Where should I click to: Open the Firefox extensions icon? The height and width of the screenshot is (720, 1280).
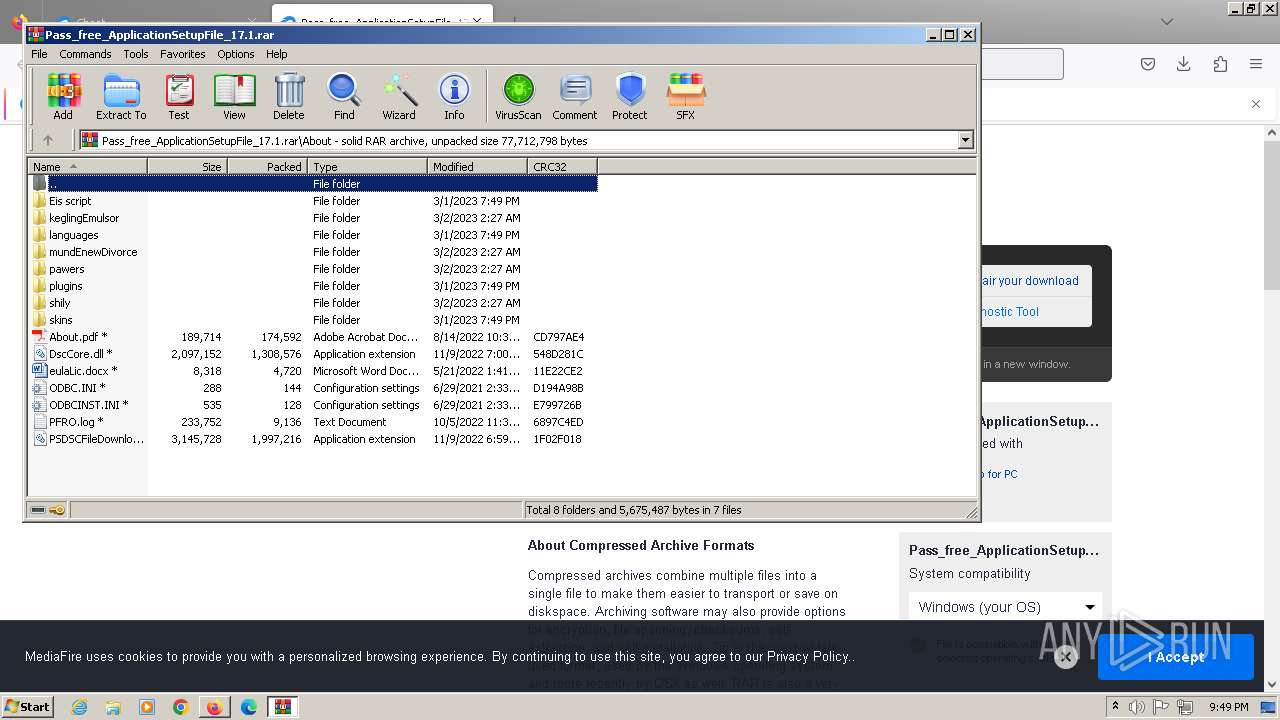tap(1220, 64)
